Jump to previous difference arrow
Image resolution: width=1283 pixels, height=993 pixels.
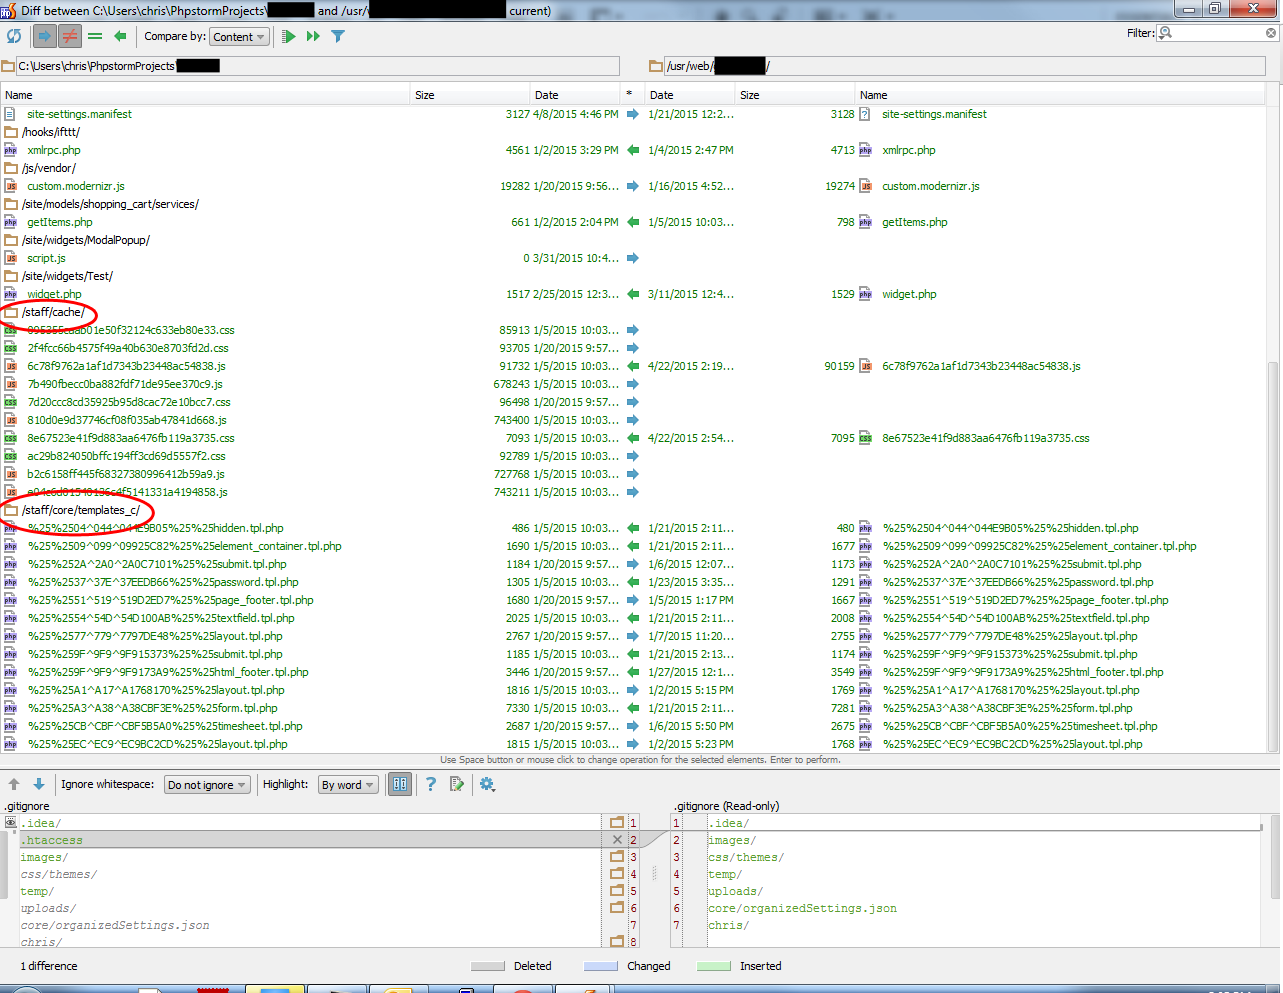(x=13, y=784)
